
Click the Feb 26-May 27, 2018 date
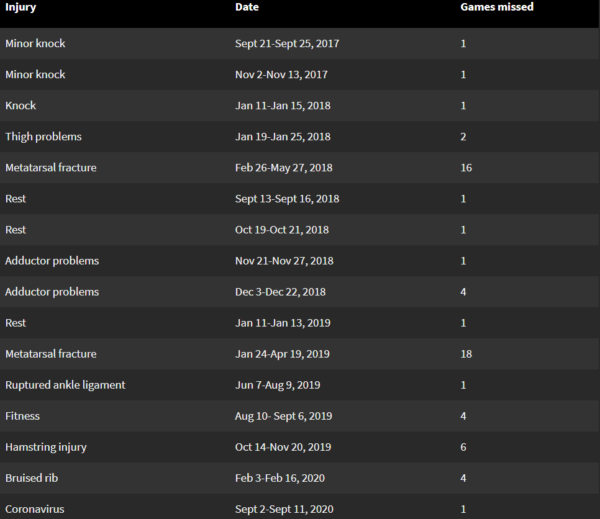(283, 167)
